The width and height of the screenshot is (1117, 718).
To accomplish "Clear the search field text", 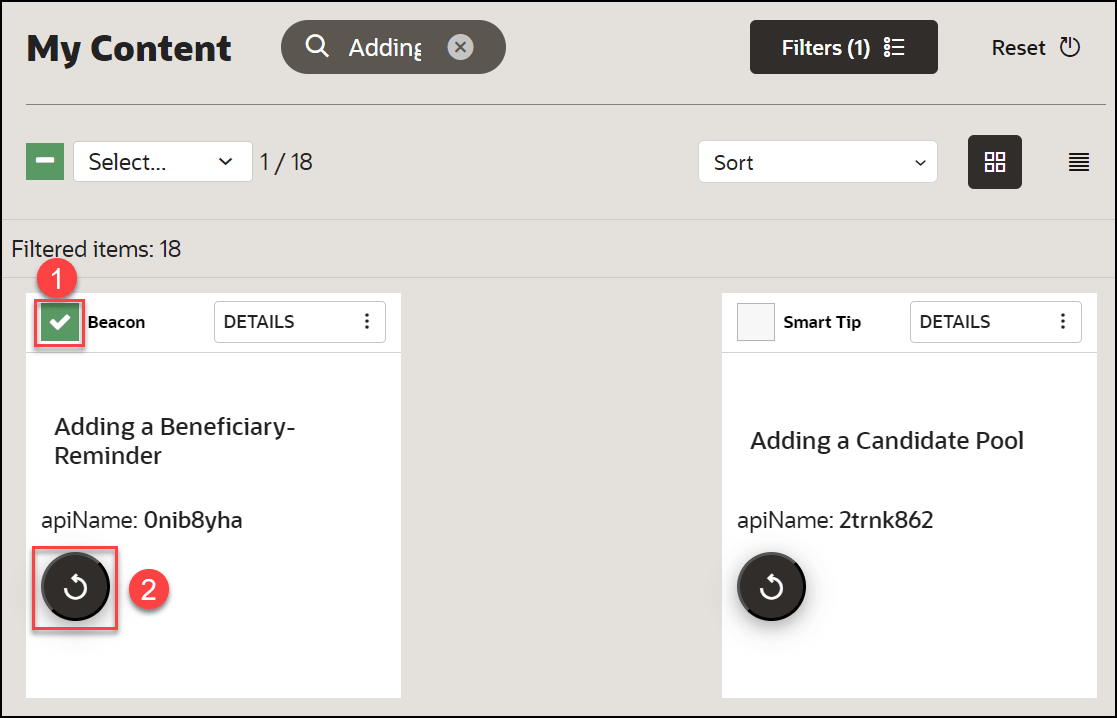I will (x=460, y=47).
